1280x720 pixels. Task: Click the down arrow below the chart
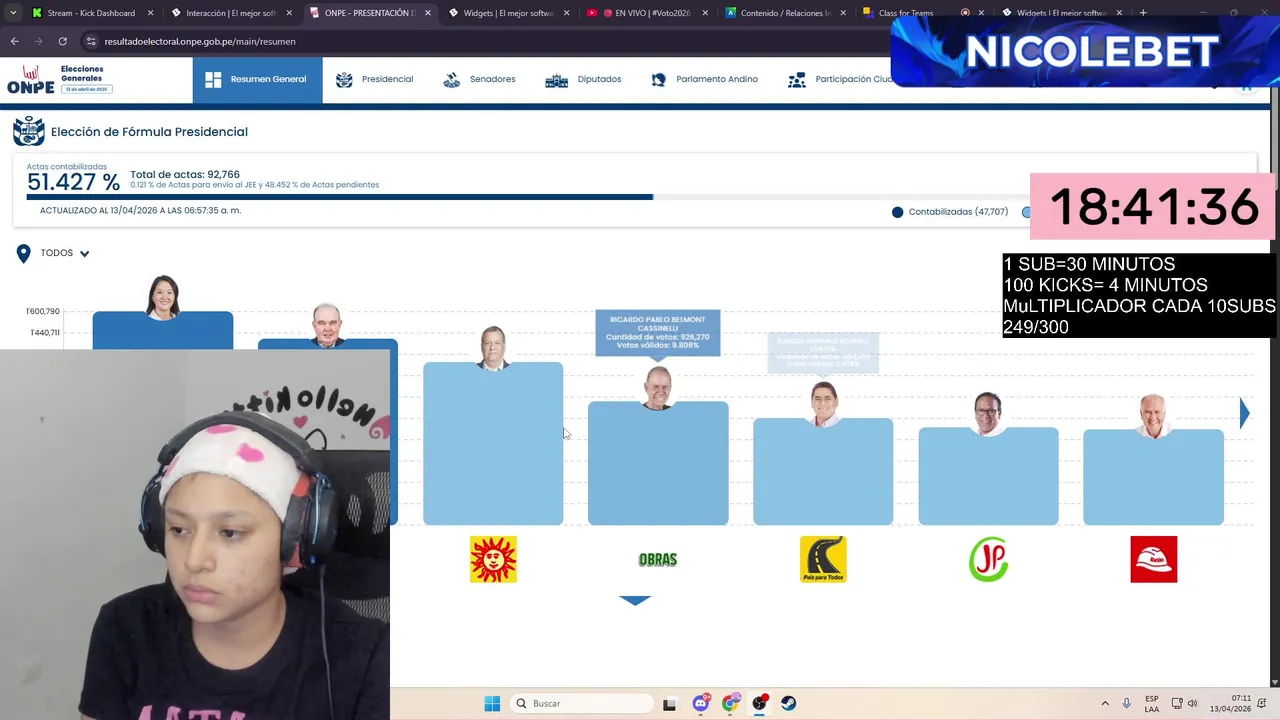635,600
